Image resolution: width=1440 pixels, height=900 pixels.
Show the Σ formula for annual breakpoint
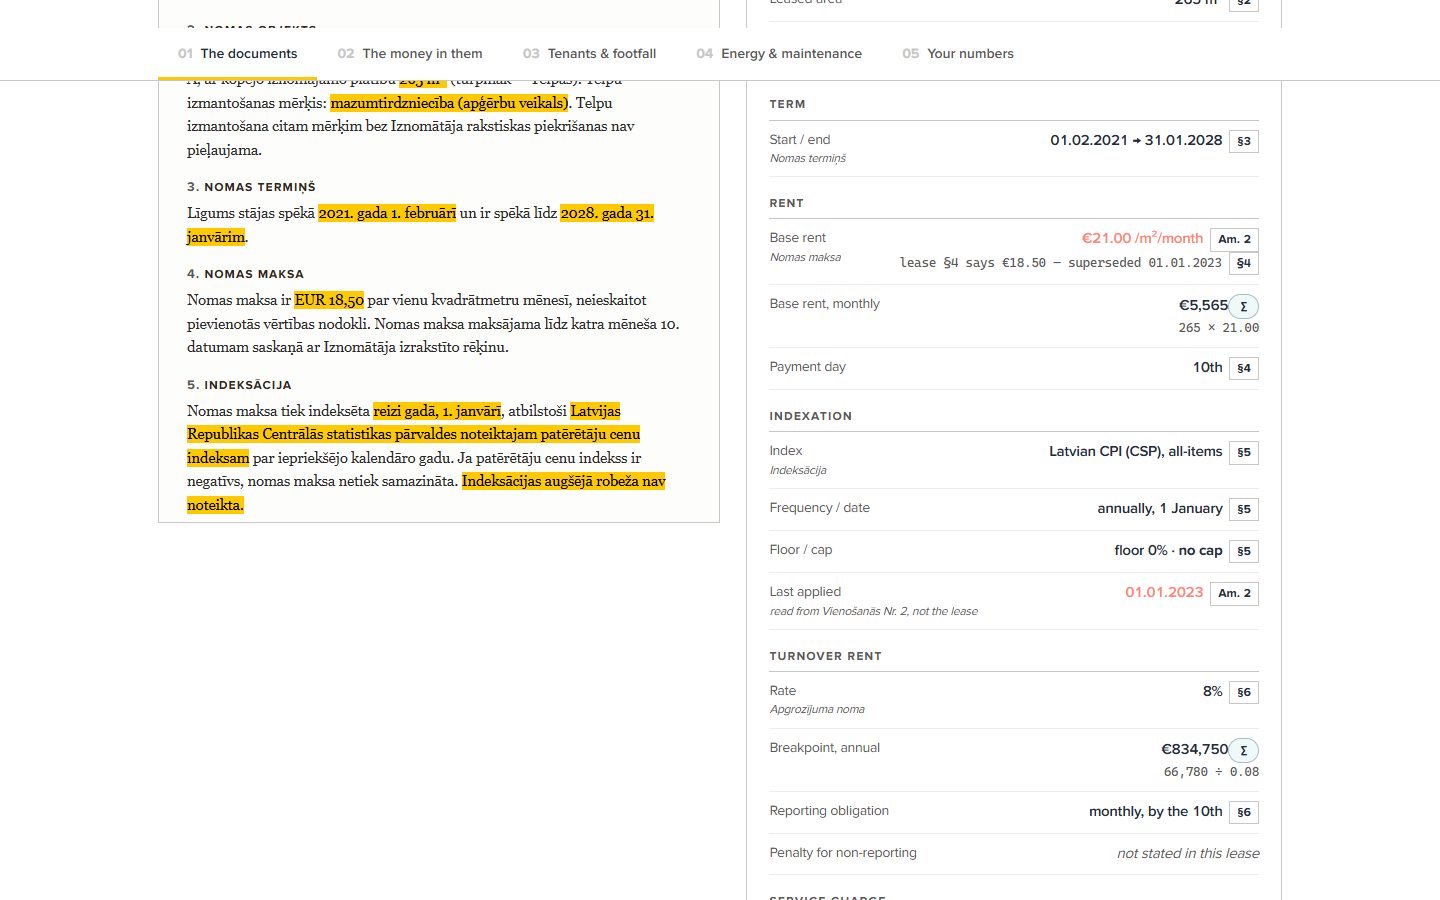(1243, 750)
